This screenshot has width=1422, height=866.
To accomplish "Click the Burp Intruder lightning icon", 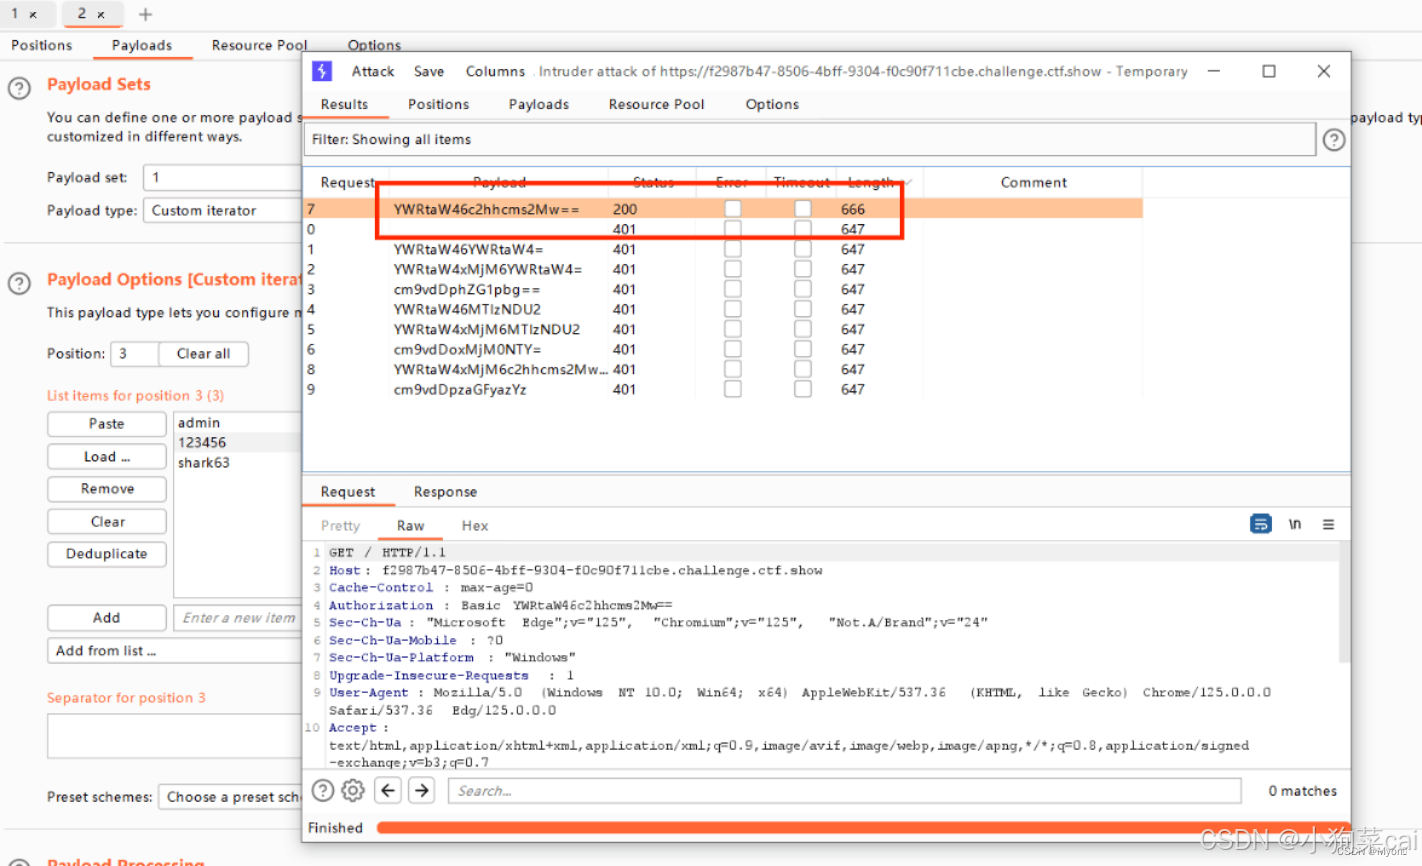I will (322, 71).
